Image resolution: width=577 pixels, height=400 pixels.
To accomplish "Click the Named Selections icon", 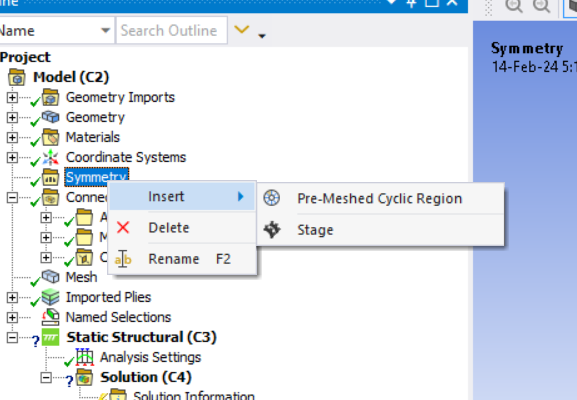I will click(x=50, y=317).
